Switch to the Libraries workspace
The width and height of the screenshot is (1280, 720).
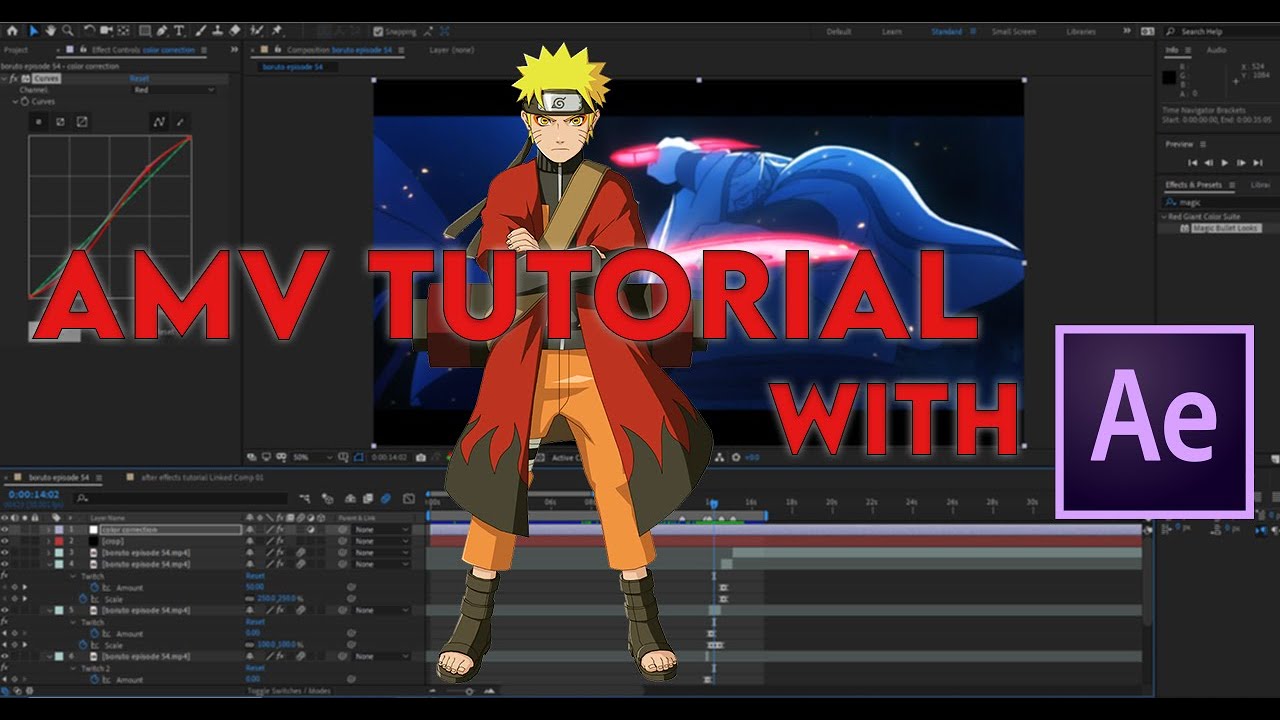click(1081, 31)
